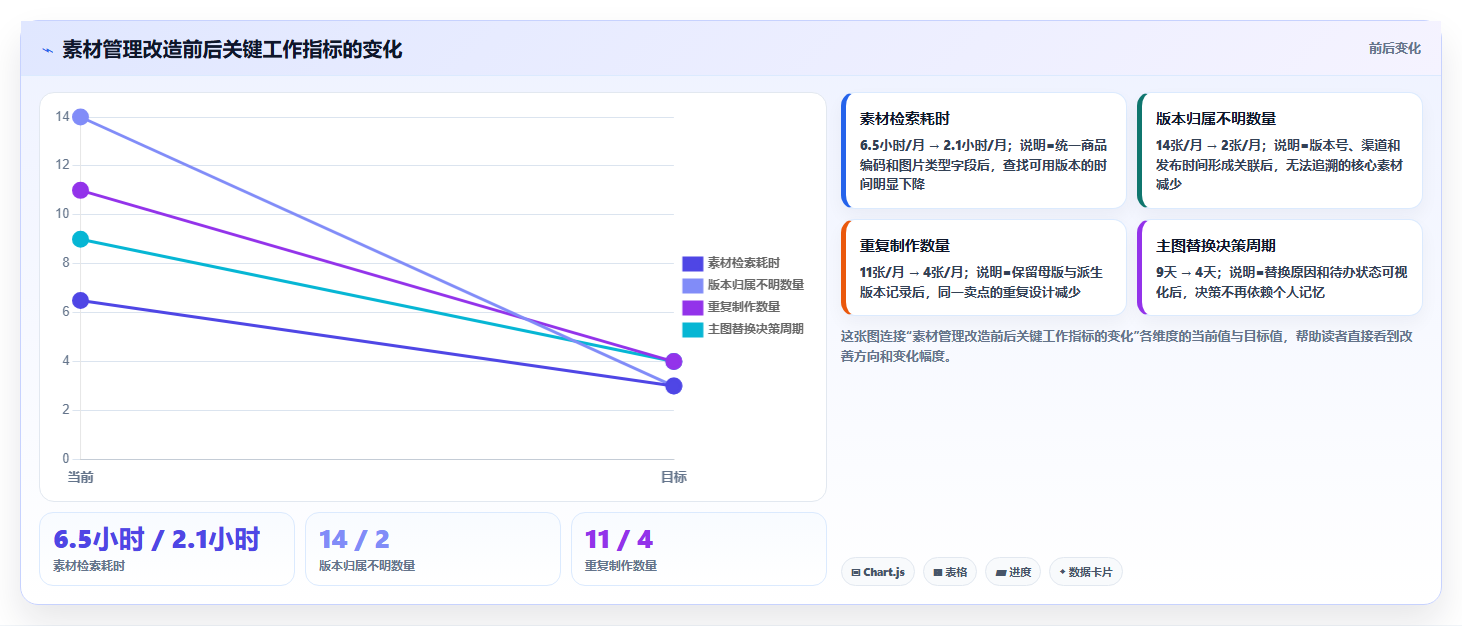This screenshot has width=1462, height=626.
Task: Toggle 主图替换决策周期 legend color box
Action: [693, 329]
